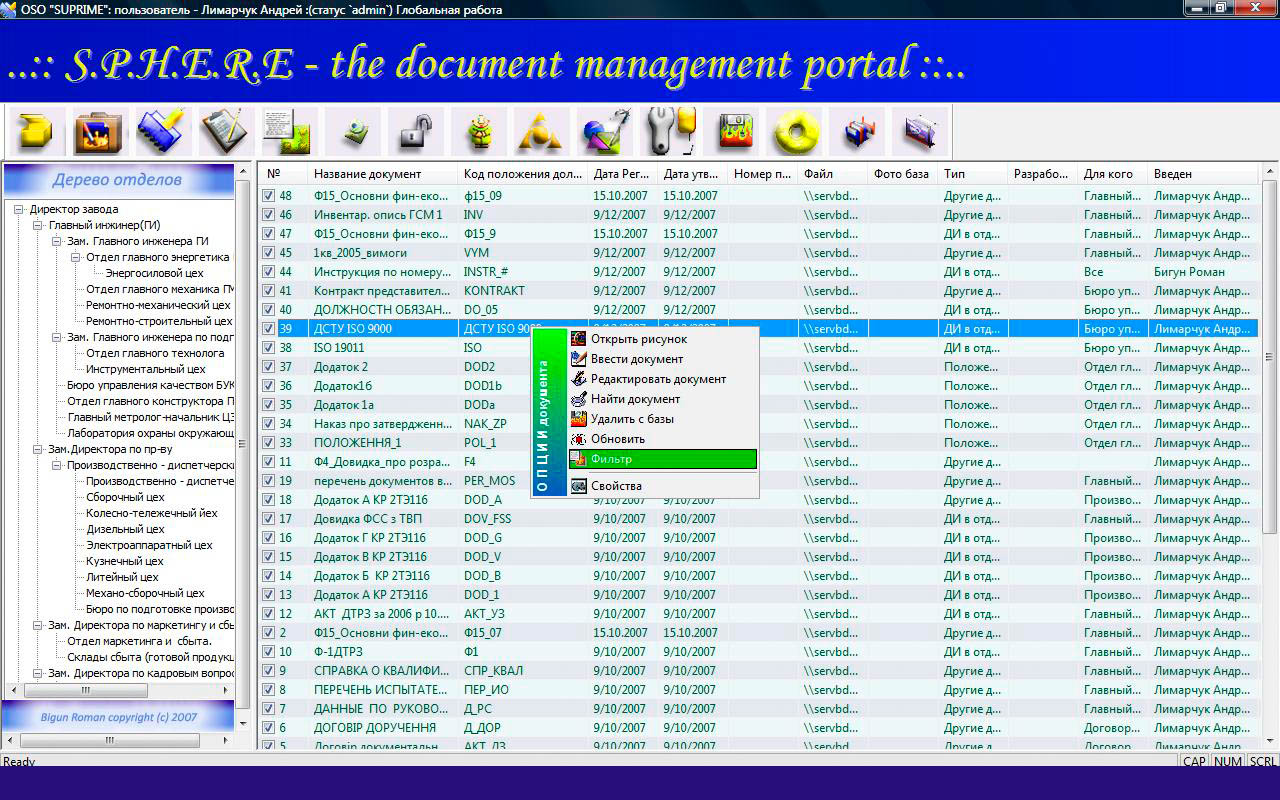Collapse the Зам. Главного инженера ГИ node
1280x800 pixels.
tap(57, 241)
